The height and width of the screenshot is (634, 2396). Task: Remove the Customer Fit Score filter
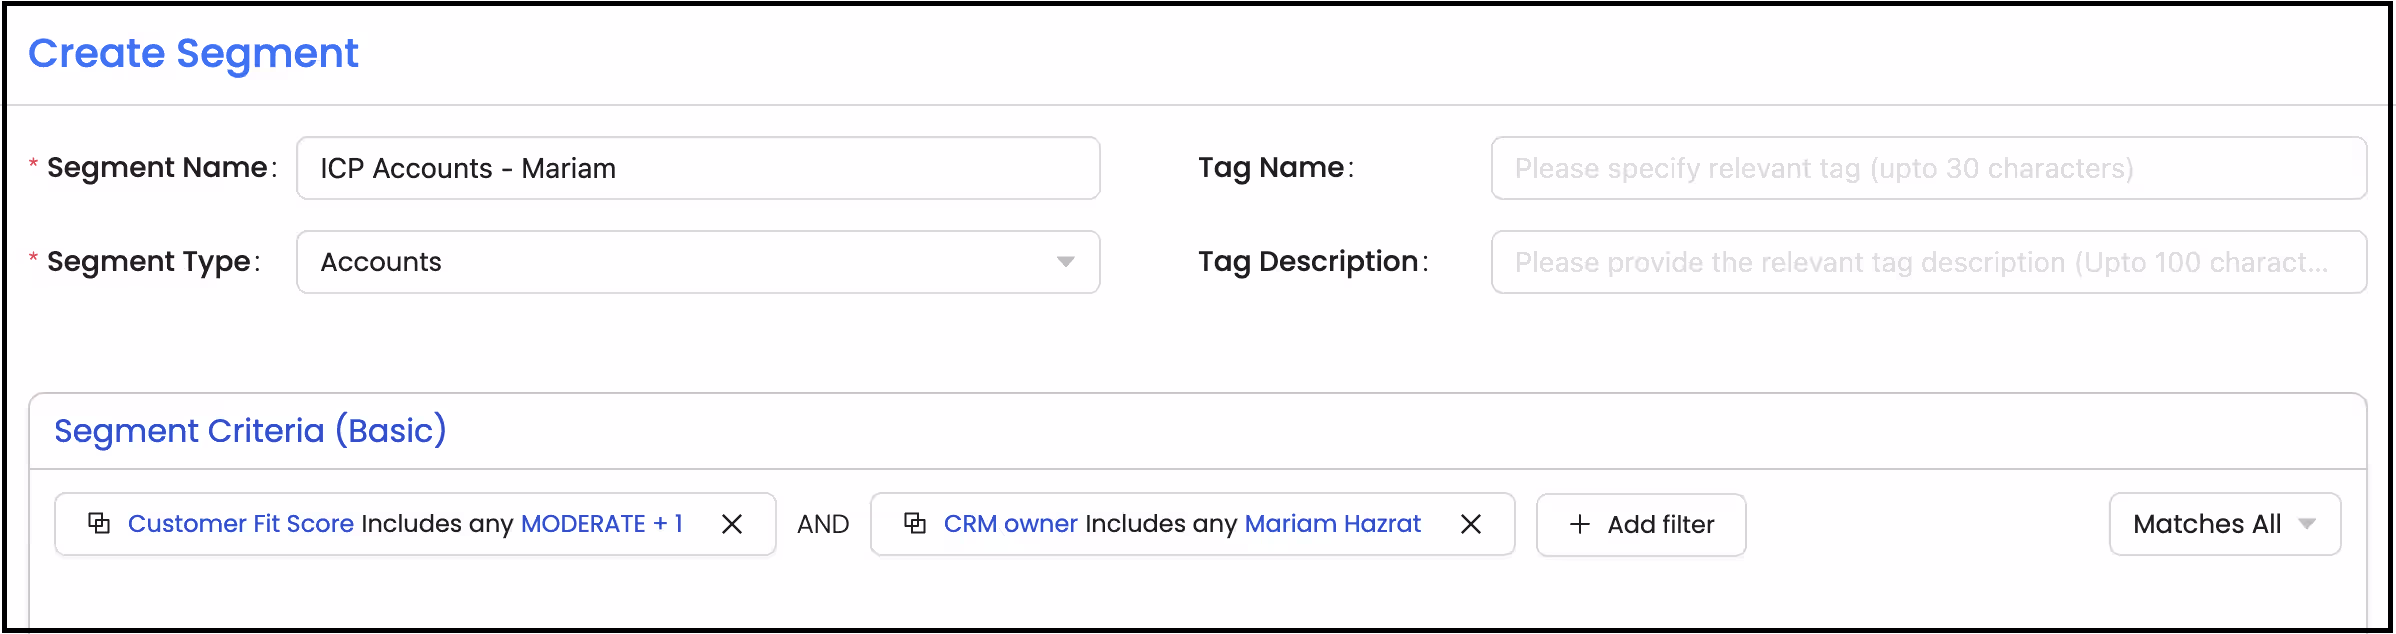[x=733, y=523]
